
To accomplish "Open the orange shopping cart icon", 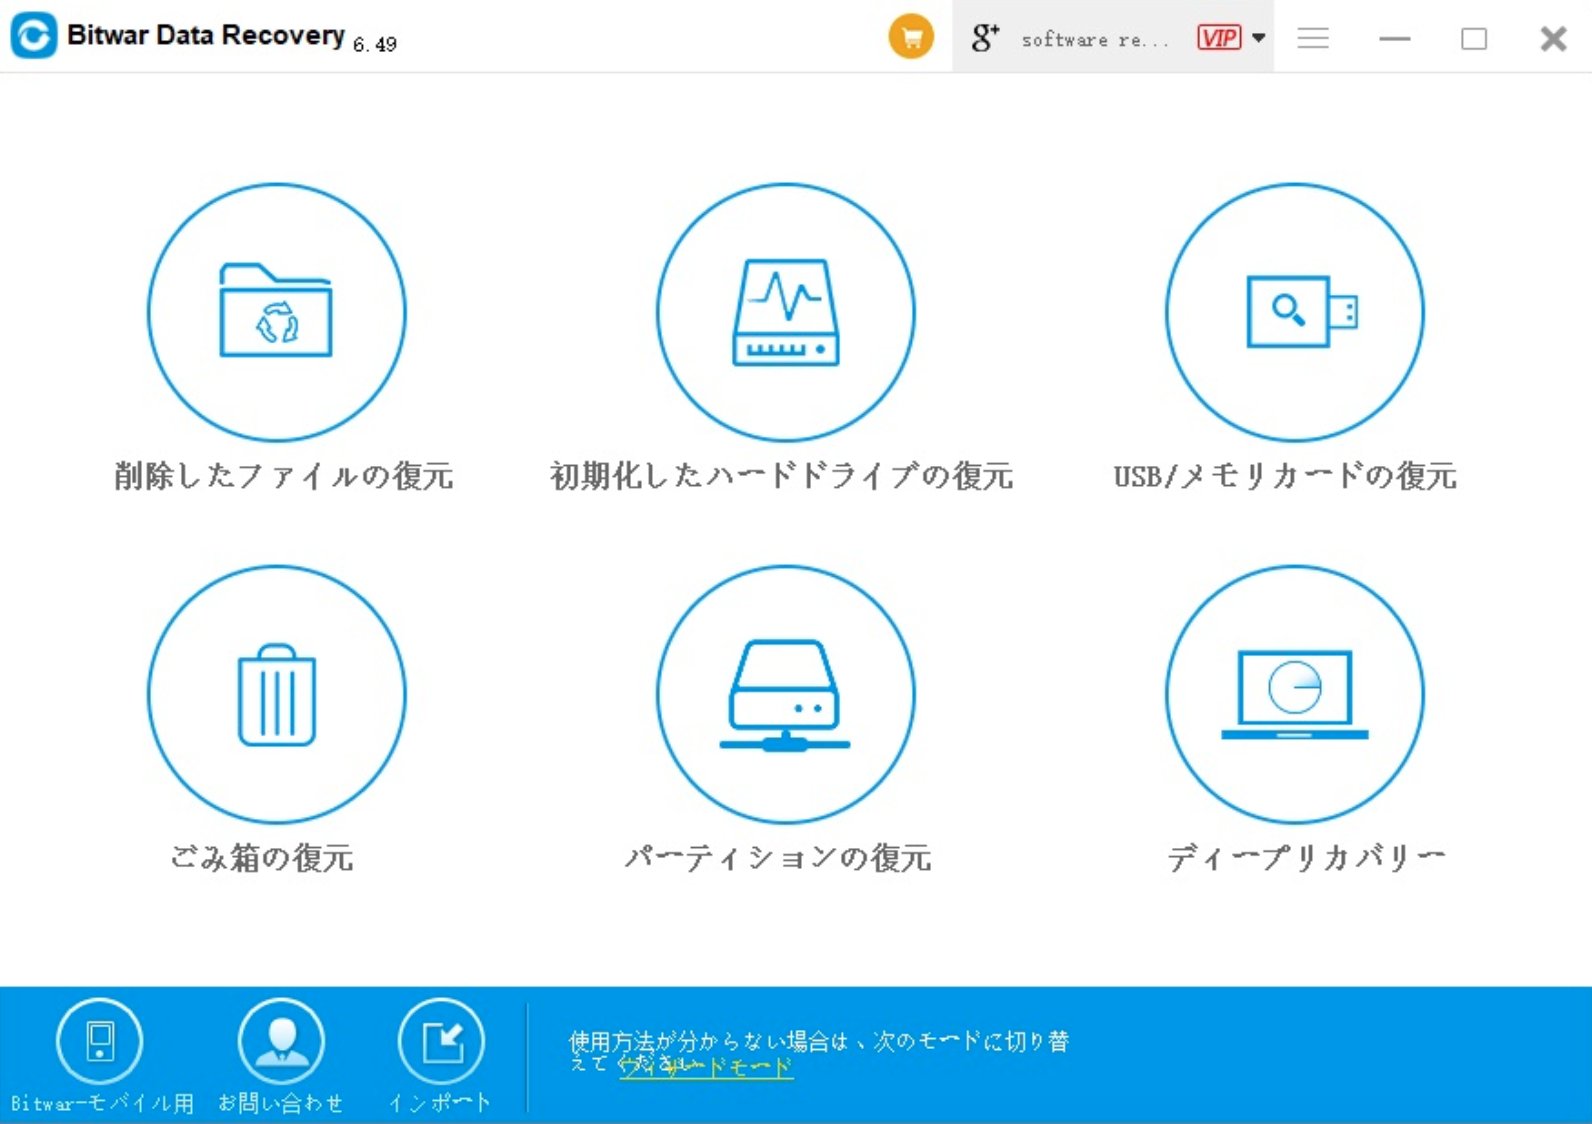I will (x=911, y=37).
